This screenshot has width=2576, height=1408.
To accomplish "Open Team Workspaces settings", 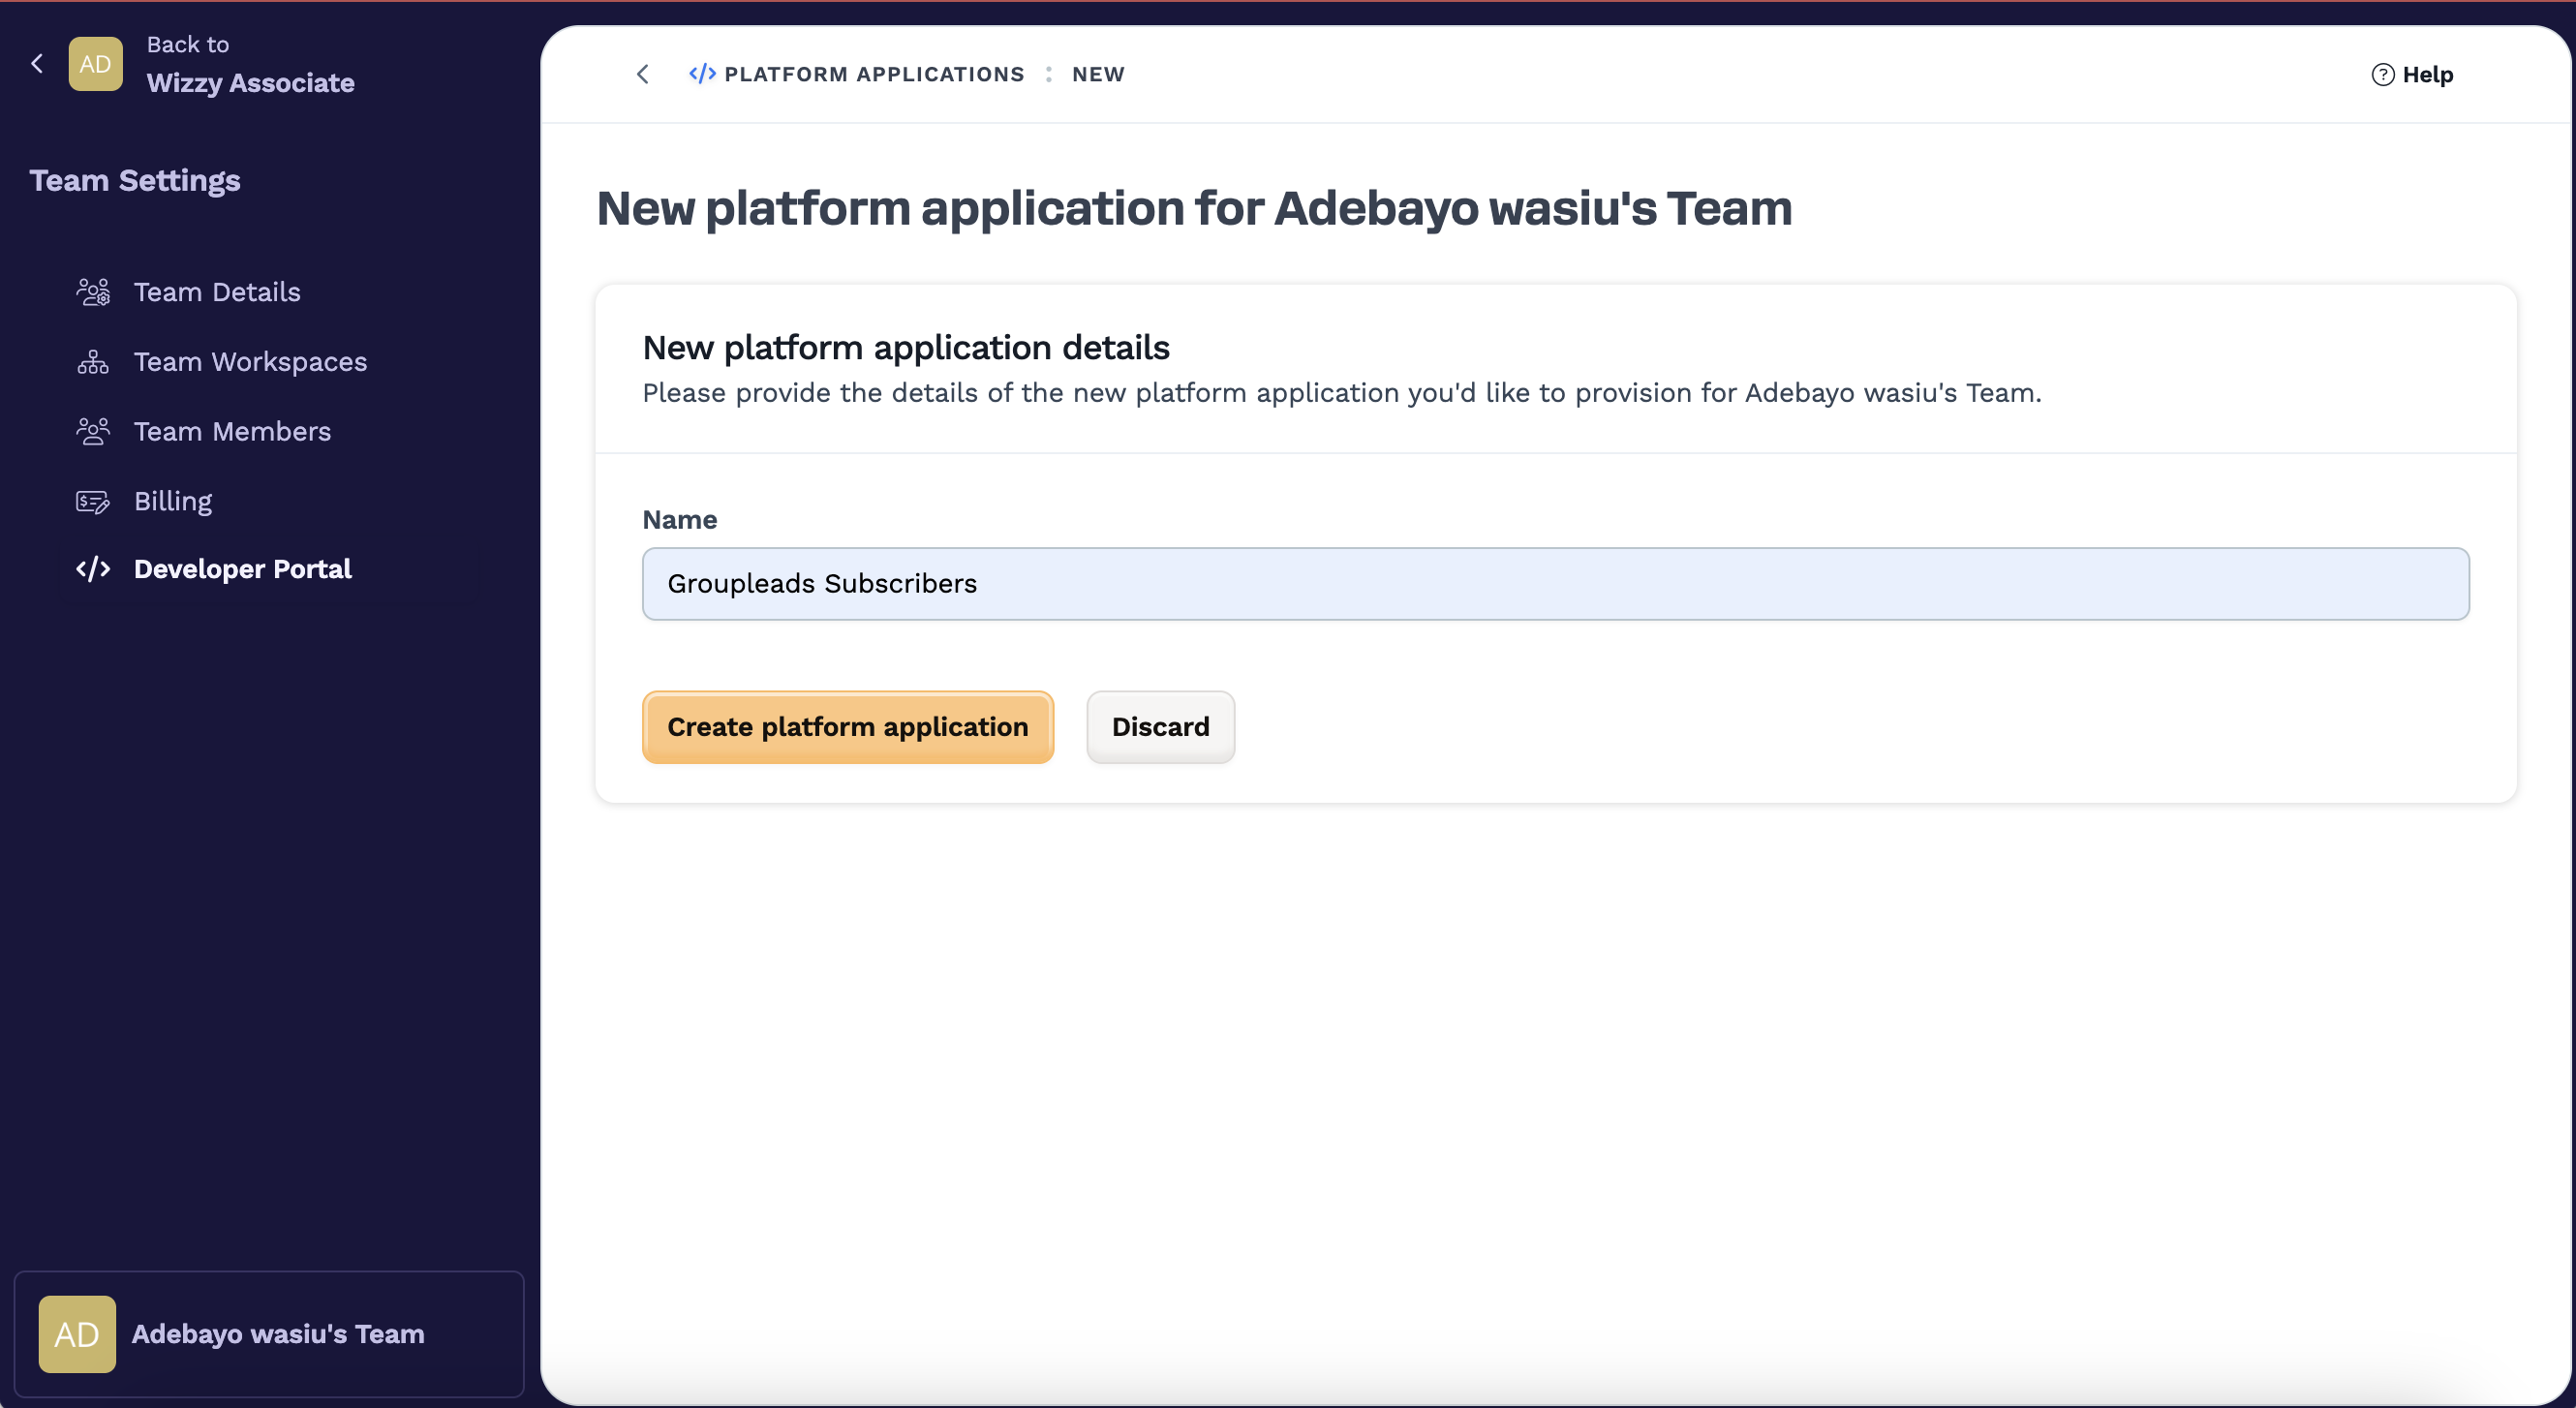I will 250,362.
